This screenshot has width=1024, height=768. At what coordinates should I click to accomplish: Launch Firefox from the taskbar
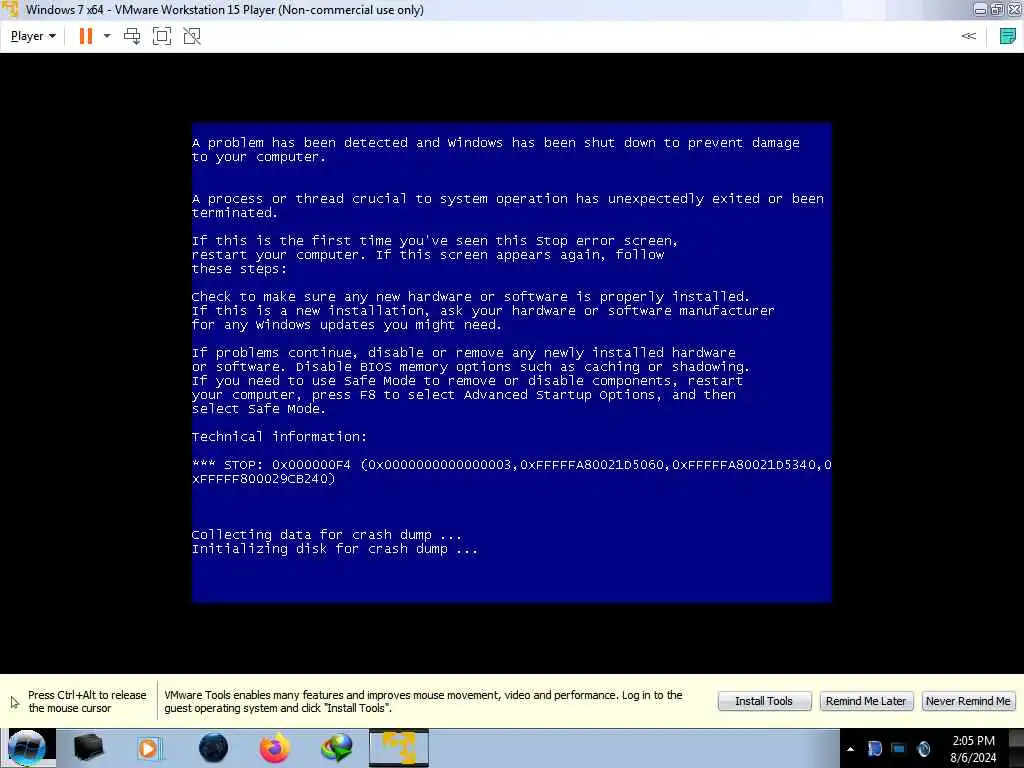(274, 748)
